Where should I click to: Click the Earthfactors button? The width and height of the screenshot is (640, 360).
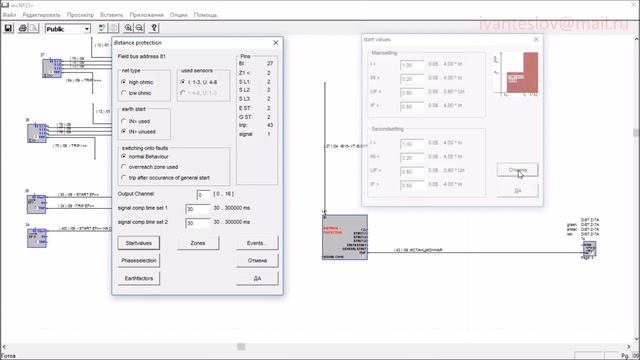pyautogui.click(x=138, y=278)
